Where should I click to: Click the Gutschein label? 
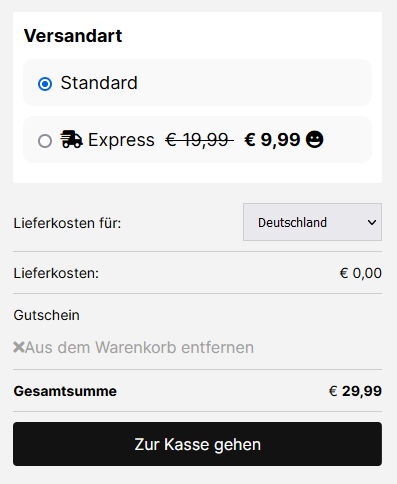(46, 315)
